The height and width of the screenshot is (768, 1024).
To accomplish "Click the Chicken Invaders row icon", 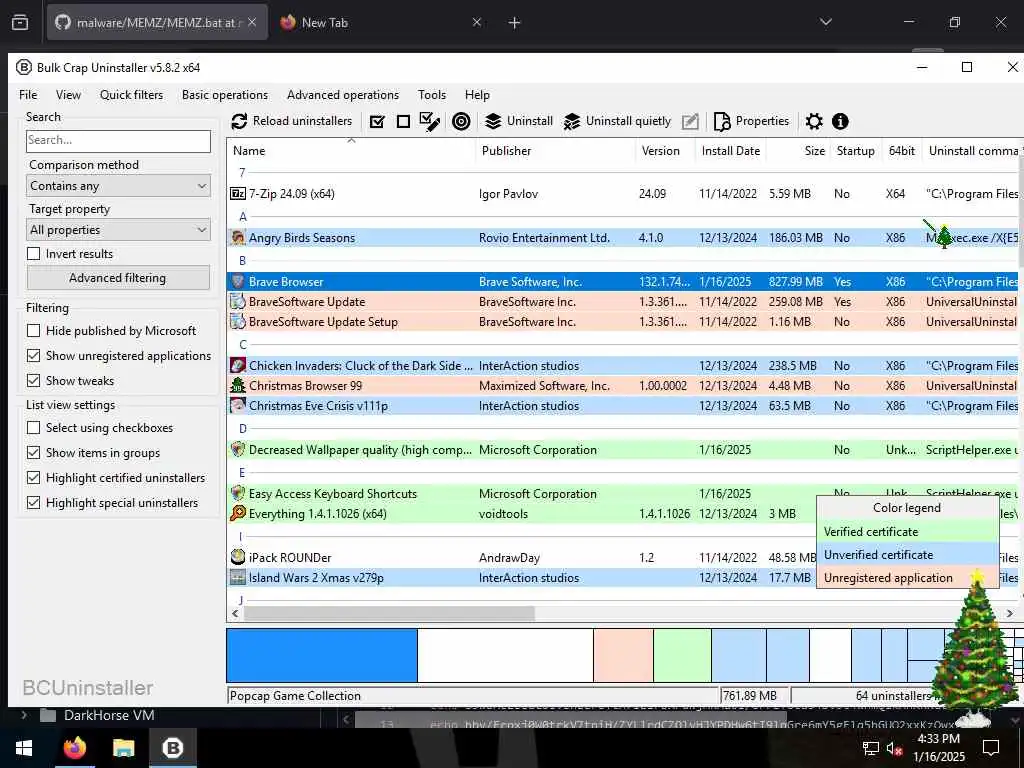I will (238, 366).
